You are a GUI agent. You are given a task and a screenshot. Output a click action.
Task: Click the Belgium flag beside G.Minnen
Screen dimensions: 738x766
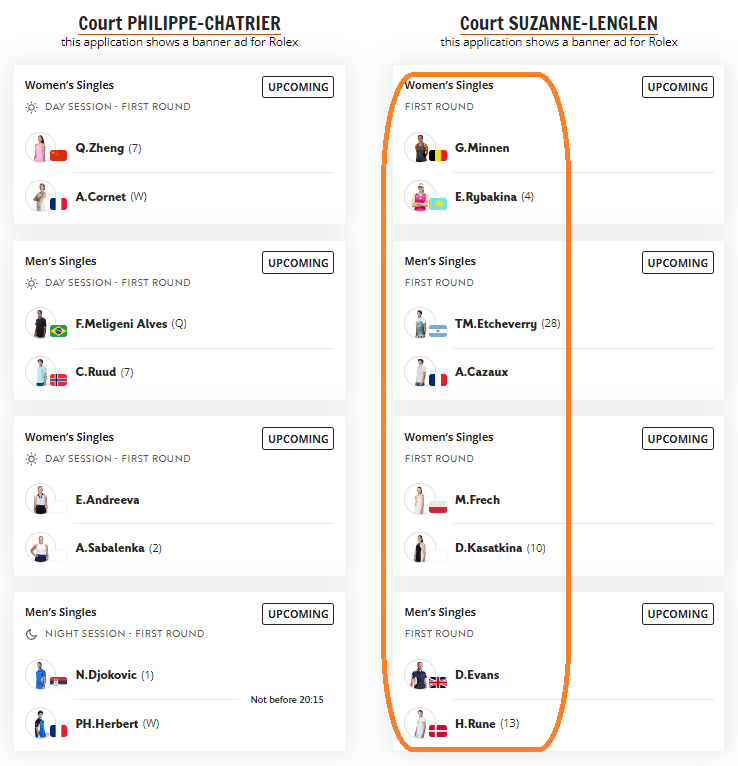[x=438, y=155]
